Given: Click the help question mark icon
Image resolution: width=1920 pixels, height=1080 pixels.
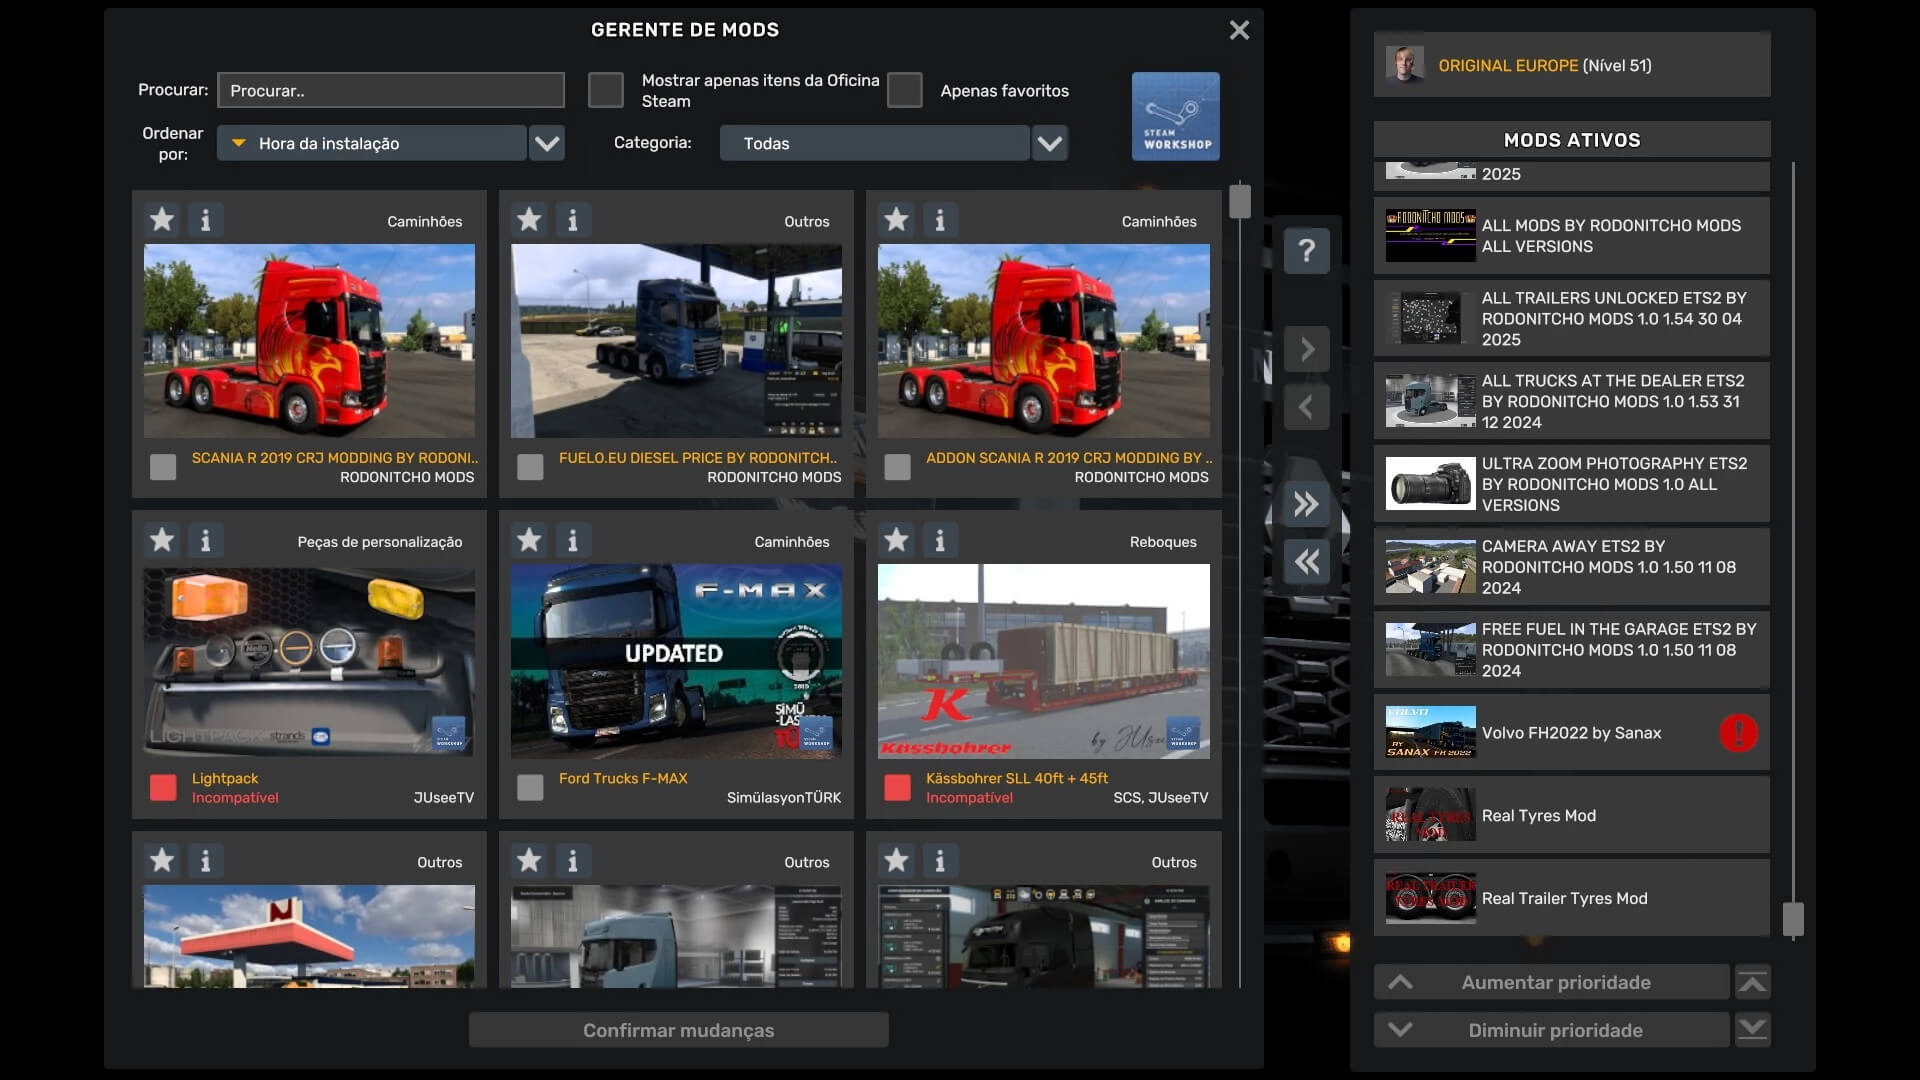Looking at the screenshot, I should [1306, 250].
